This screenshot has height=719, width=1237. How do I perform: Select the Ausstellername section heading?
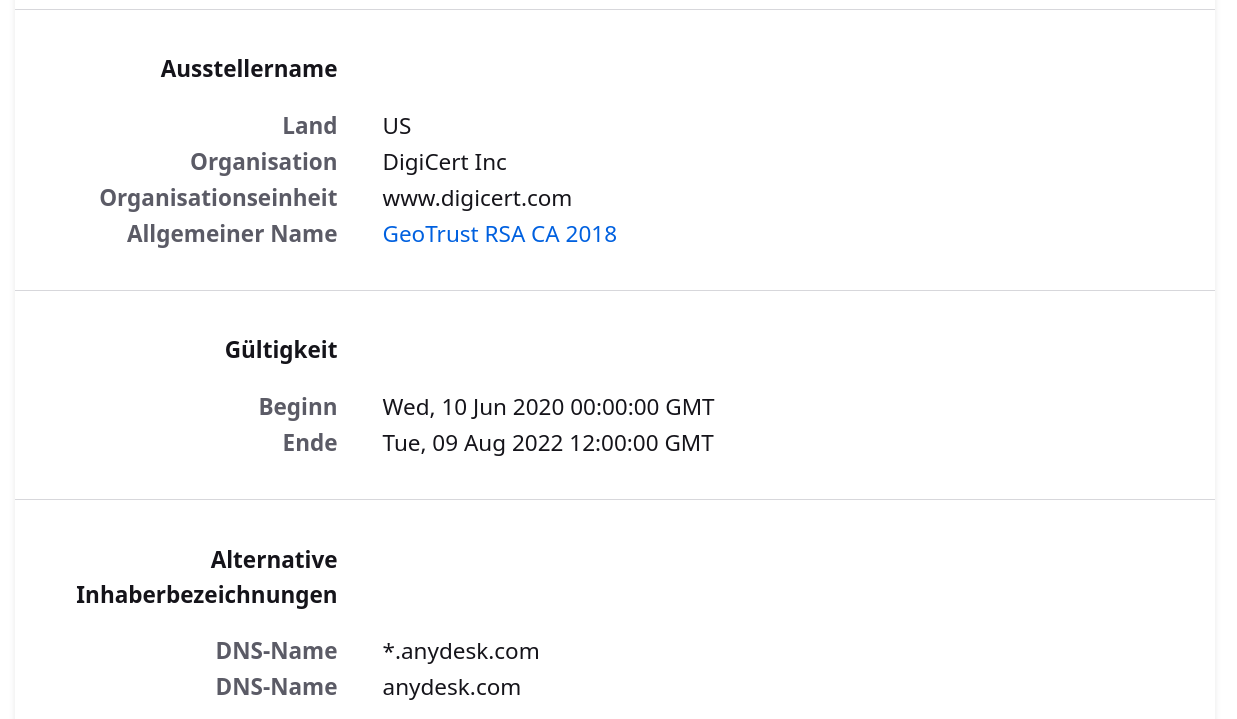coord(249,69)
